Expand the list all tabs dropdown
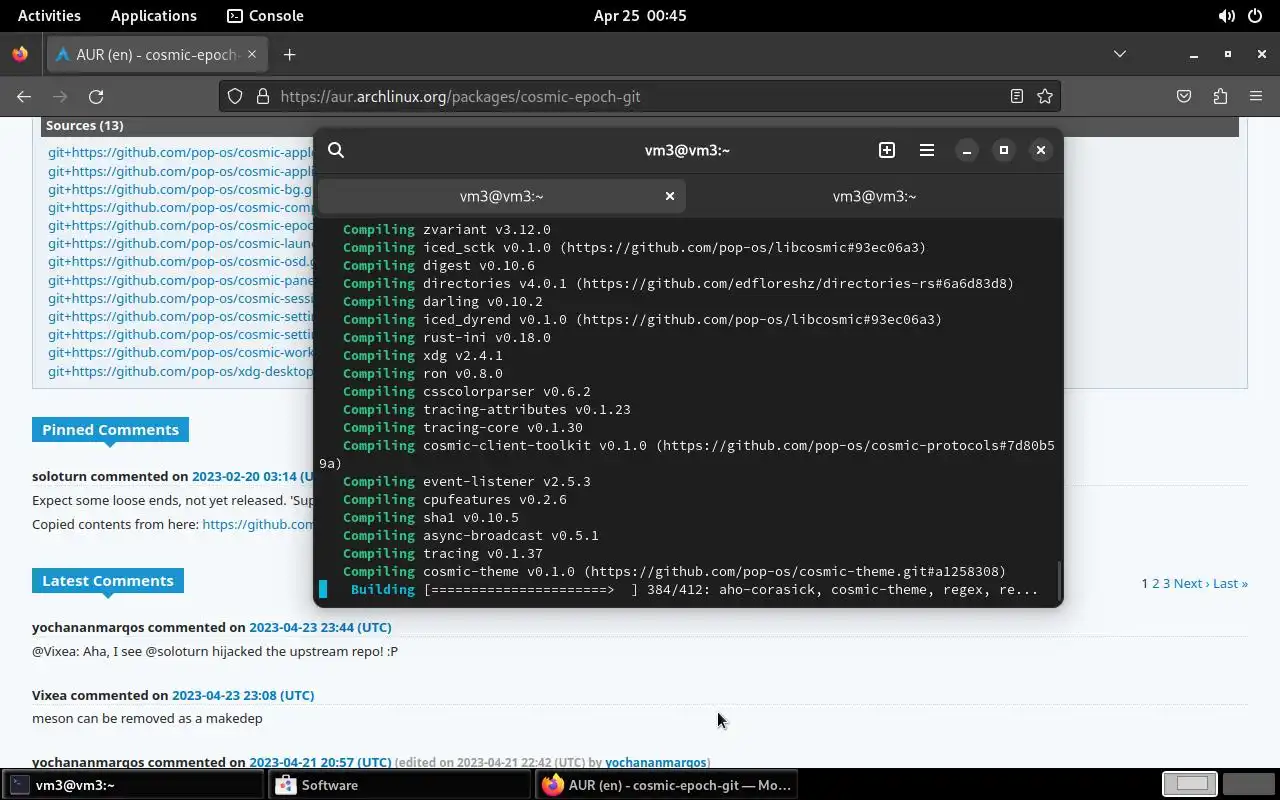Screen dimensions: 1280x800 click(x=1120, y=54)
